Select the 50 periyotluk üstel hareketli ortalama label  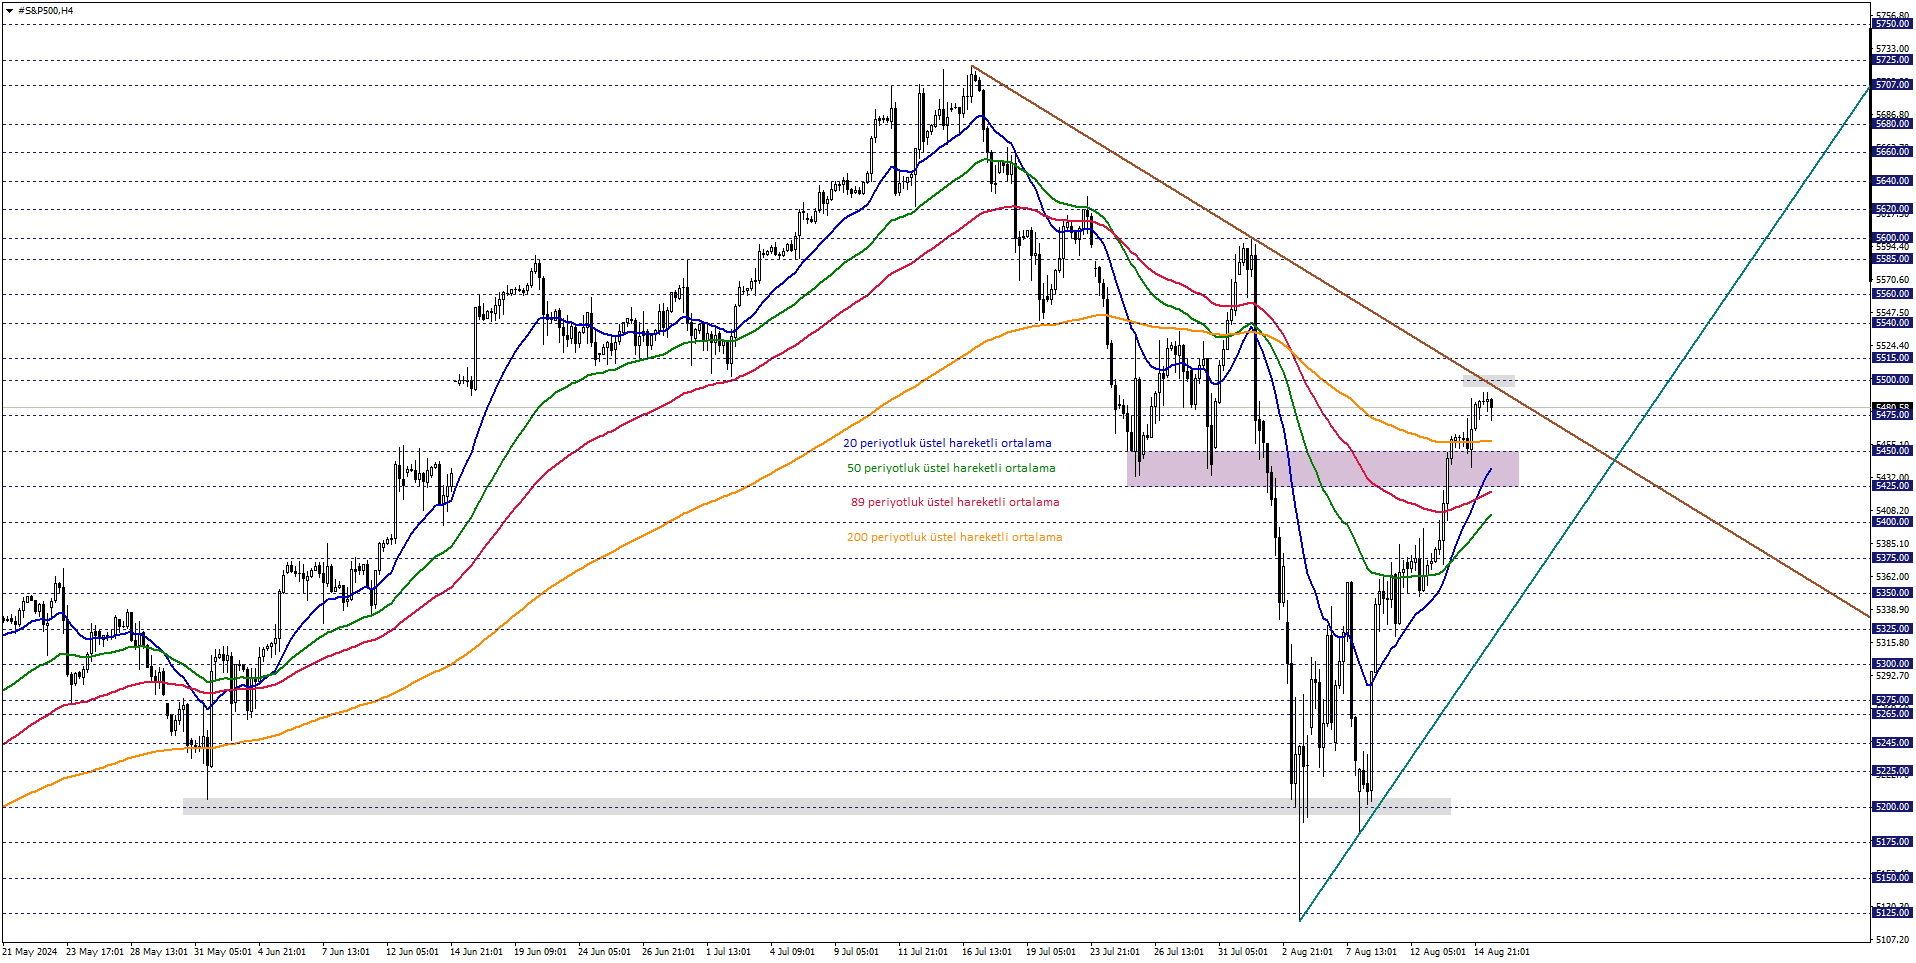pyautogui.click(x=951, y=468)
